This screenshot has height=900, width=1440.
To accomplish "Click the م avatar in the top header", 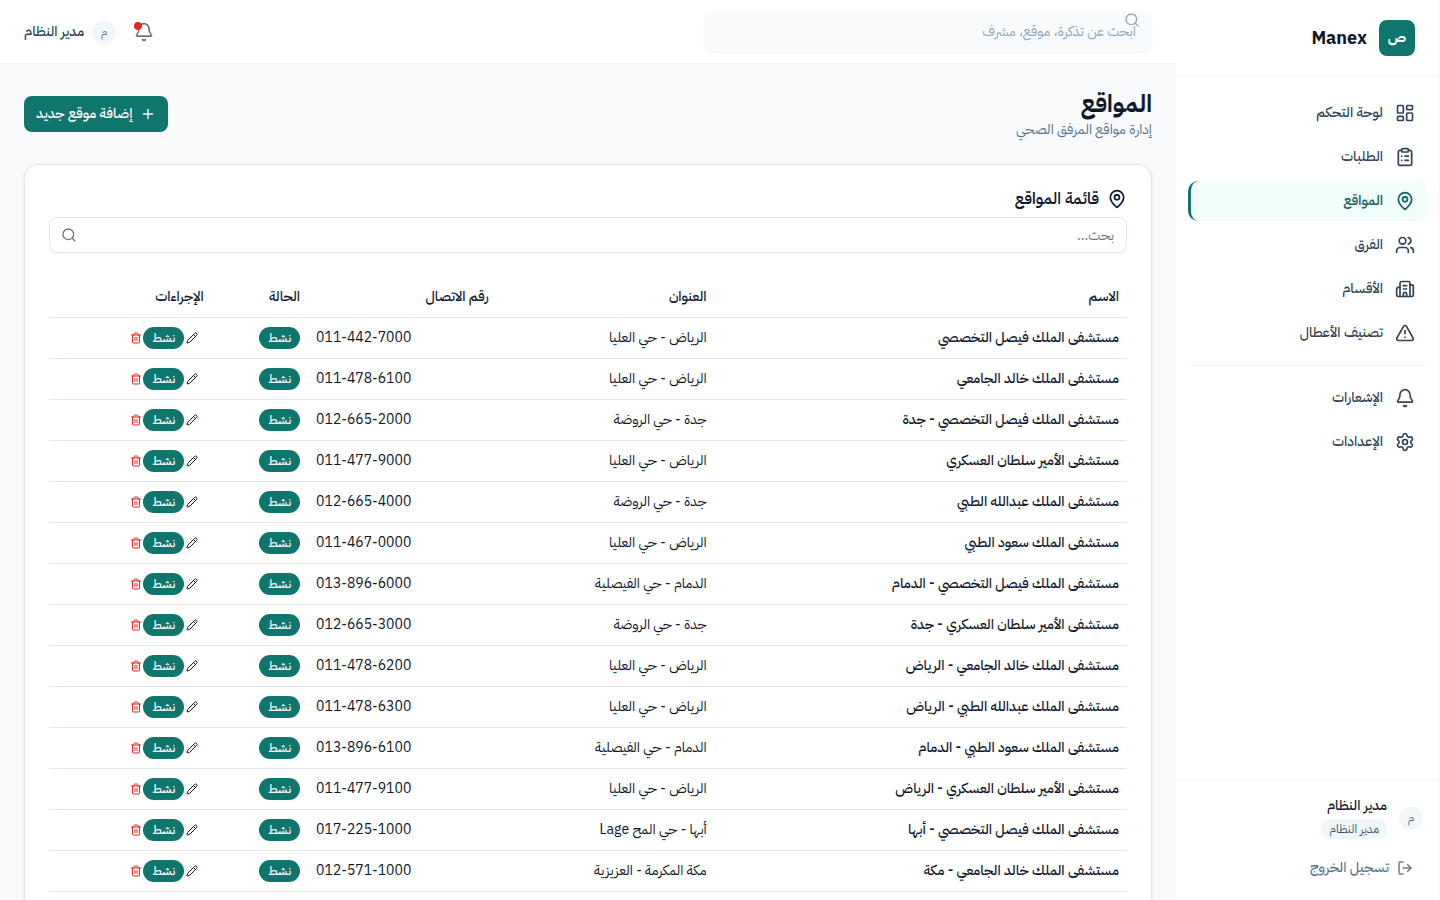I will click(x=104, y=32).
